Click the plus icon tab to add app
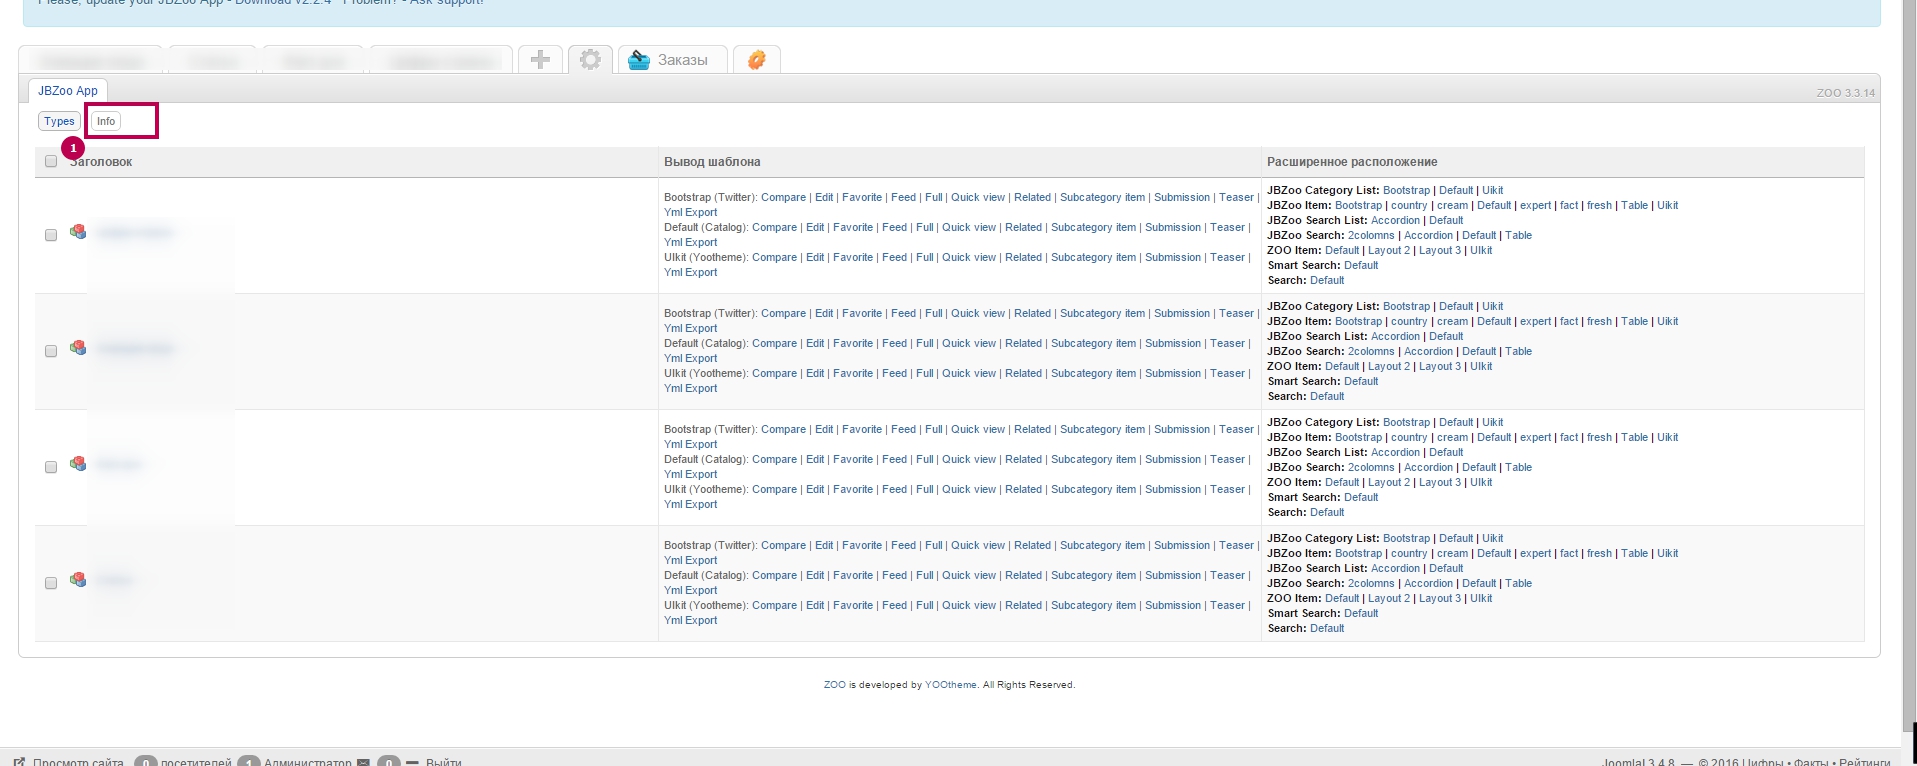 [x=540, y=60]
